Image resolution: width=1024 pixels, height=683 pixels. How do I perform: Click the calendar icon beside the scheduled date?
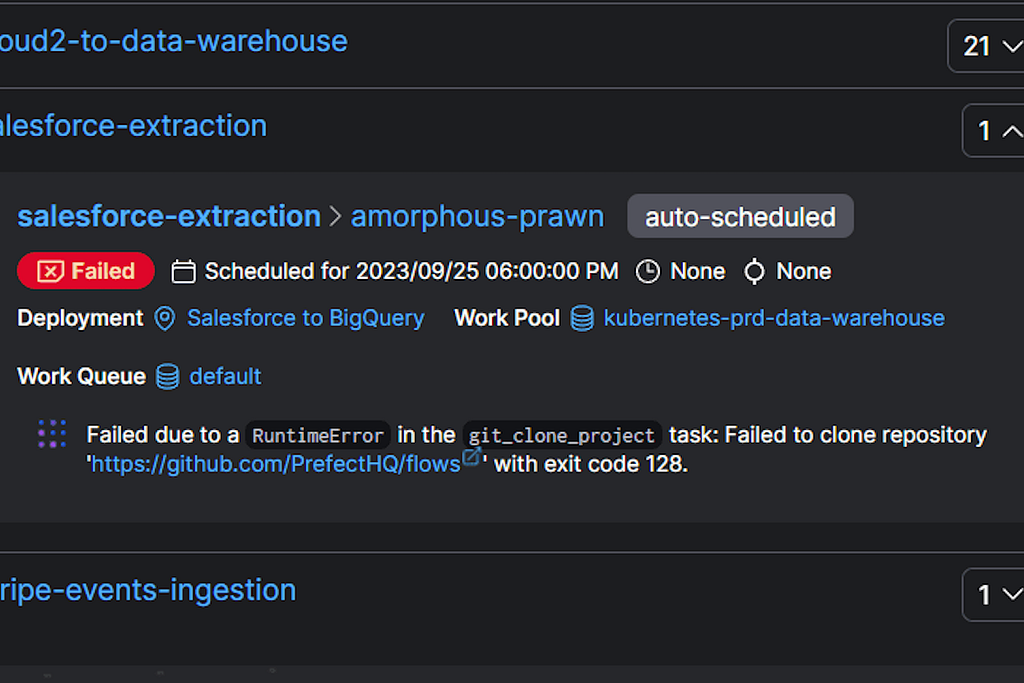184,272
